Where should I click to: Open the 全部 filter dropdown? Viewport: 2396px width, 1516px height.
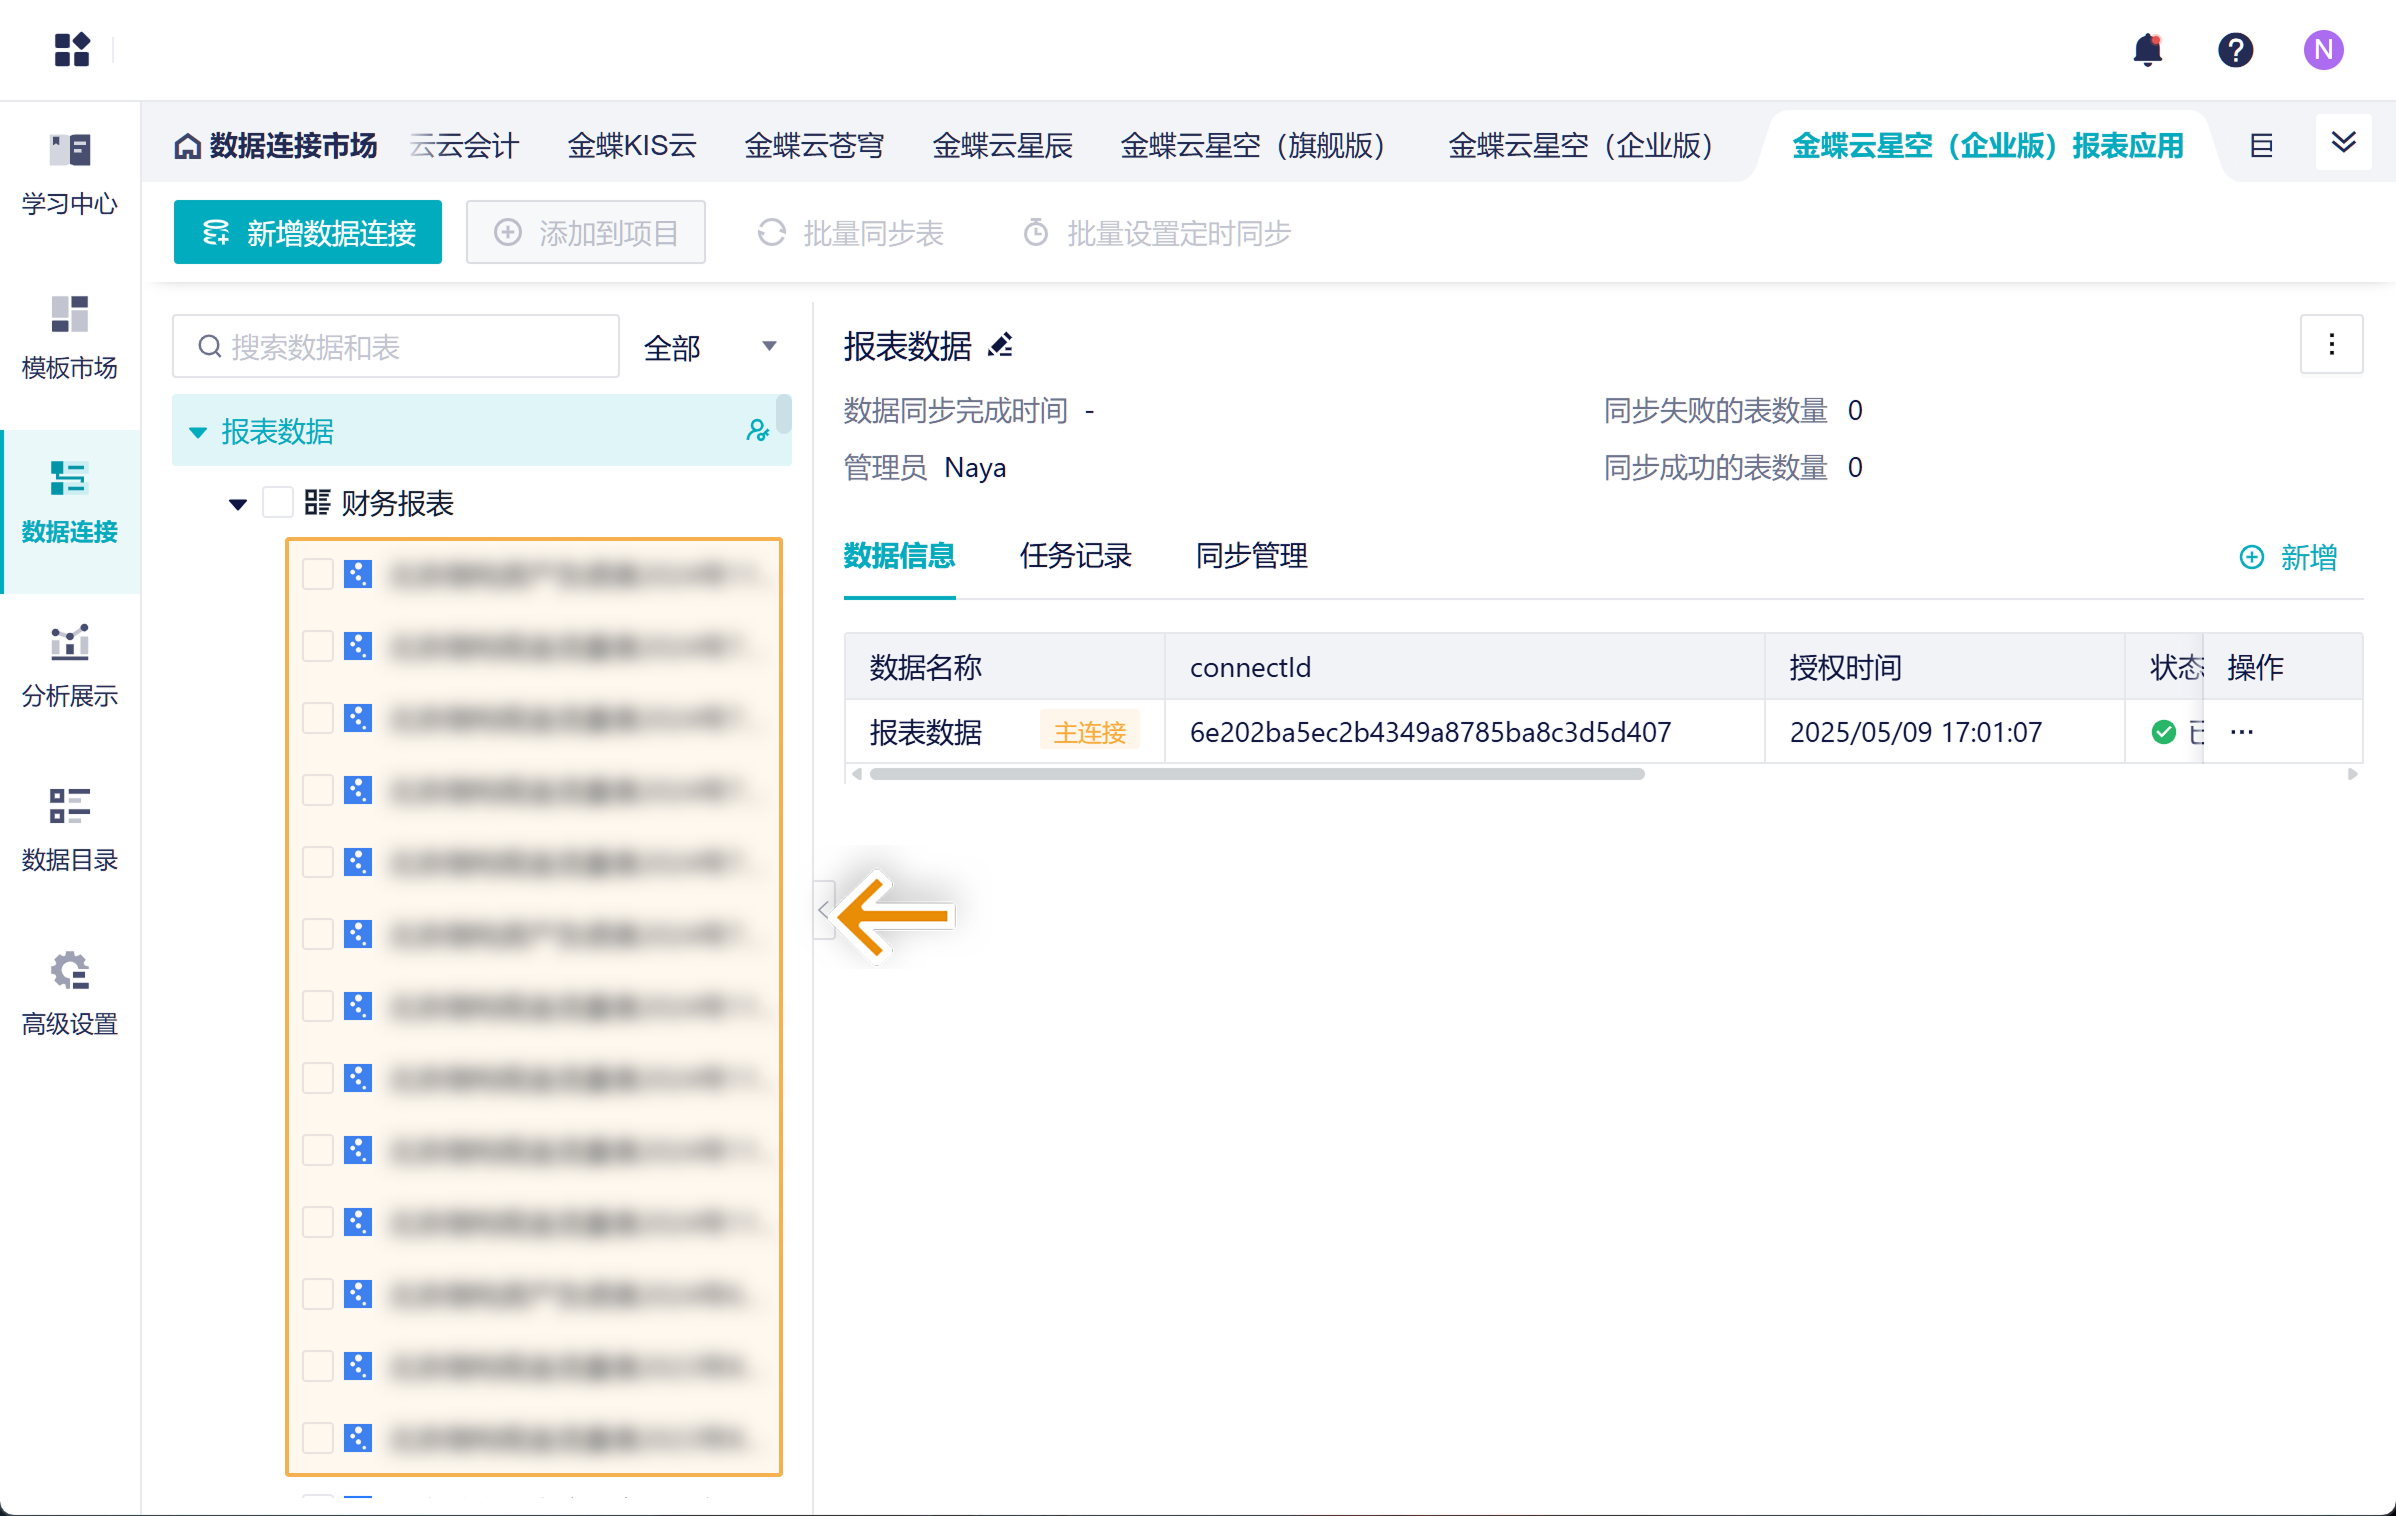point(710,347)
